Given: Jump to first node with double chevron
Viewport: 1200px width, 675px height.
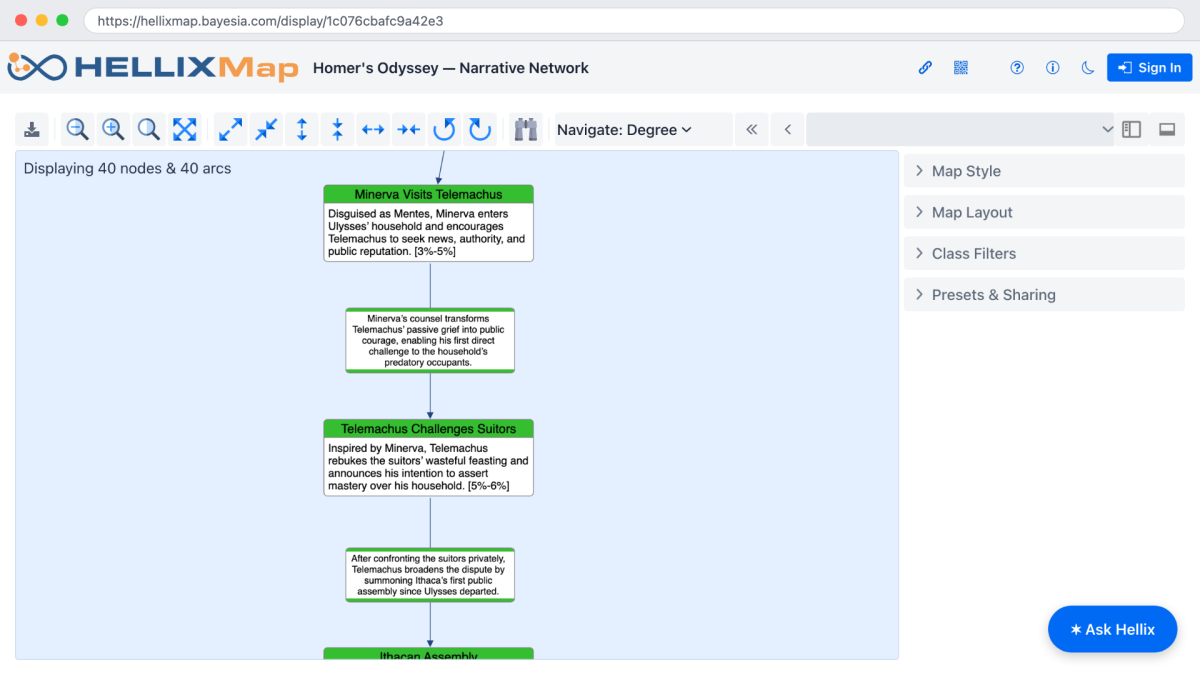Looking at the screenshot, I should [752, 129].
